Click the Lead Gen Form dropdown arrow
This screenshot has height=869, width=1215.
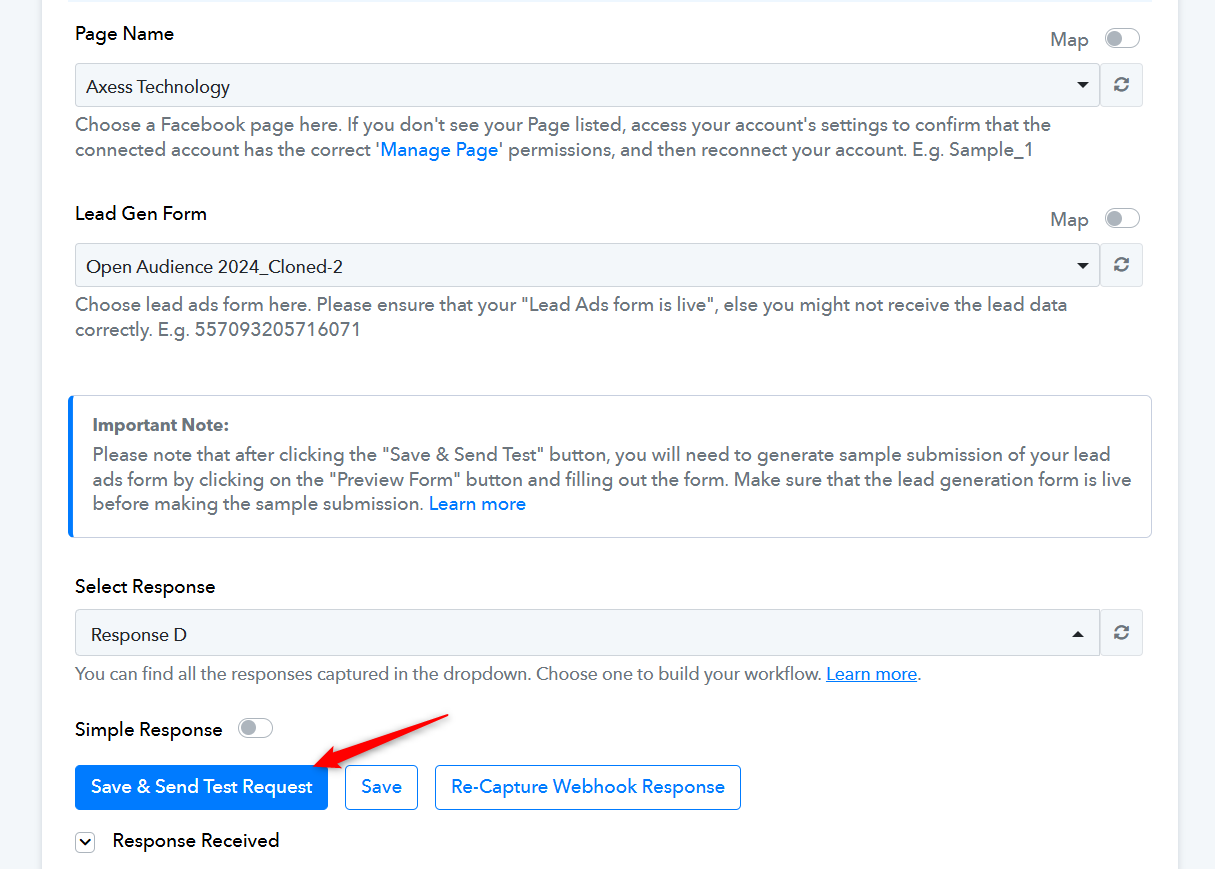(x=1082, y=266)
